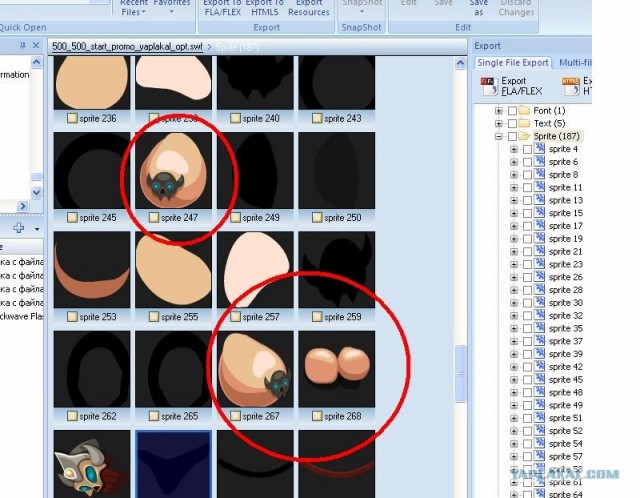The image size is (640, 498).
Task: Click sprite icon next to sprite 4
Action: (x=539, y=149)
